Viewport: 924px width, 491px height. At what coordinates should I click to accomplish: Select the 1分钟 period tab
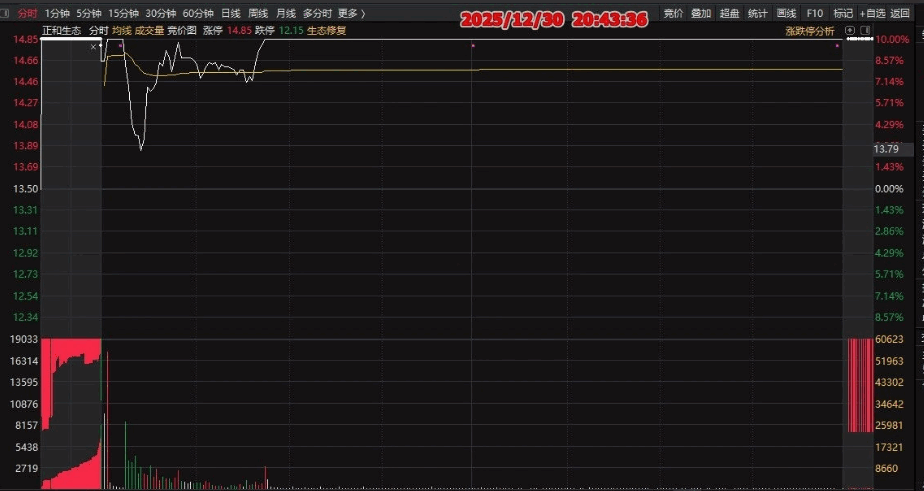(57, 13)
